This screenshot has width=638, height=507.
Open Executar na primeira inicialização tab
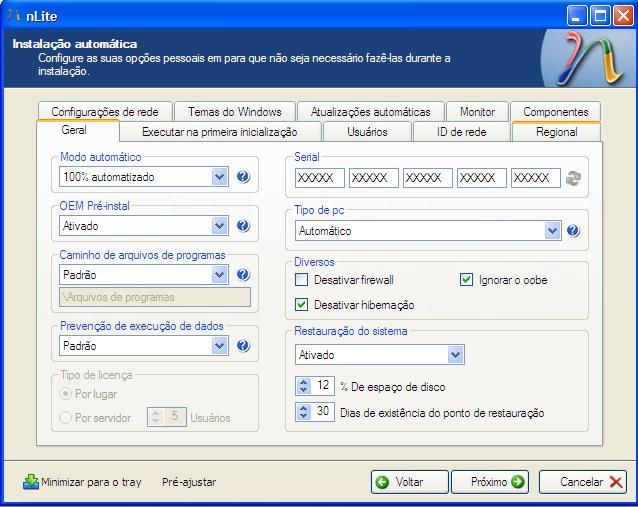[x=220, y=132]
